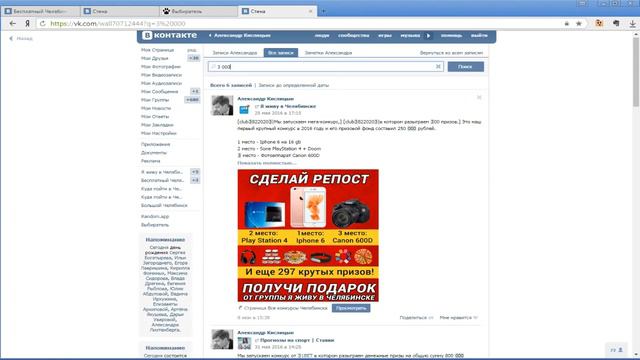Click the music player play arrow in header
Viewport: 640px width, 360px height.
428,36
